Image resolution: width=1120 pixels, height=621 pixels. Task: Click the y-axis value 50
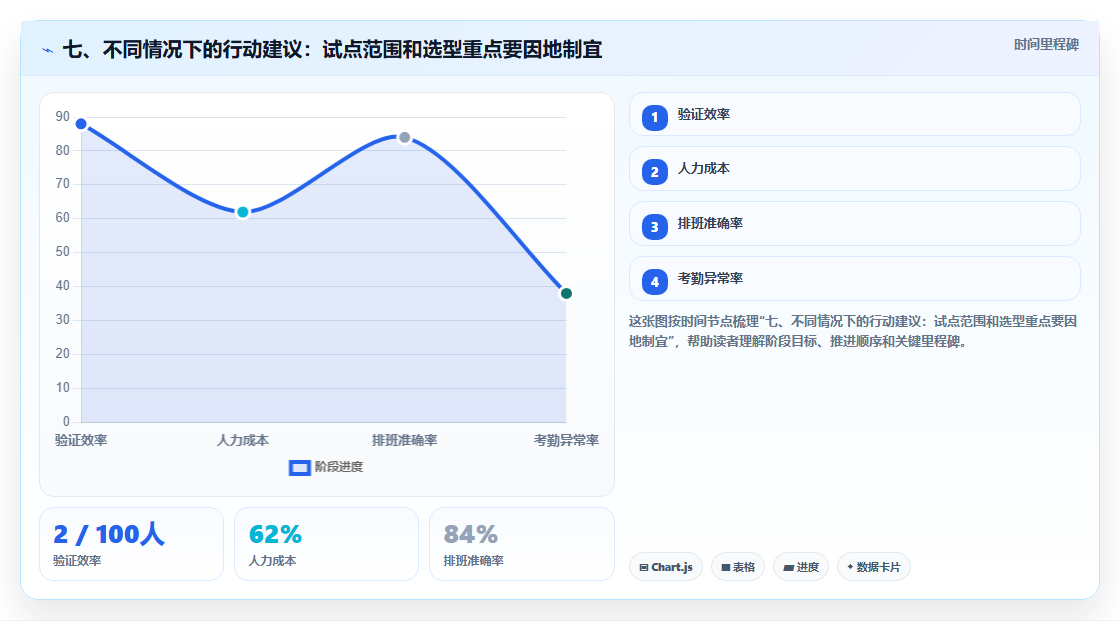tap(63, 252)
